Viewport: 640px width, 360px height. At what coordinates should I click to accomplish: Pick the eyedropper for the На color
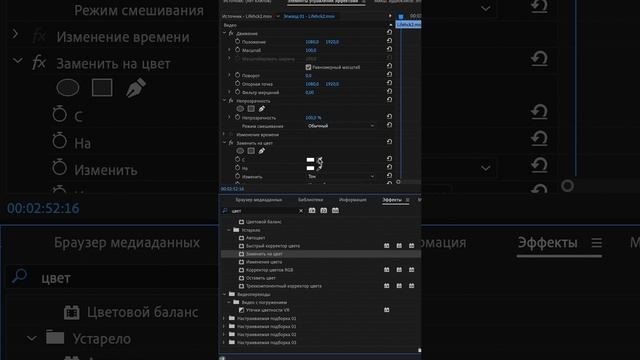[x=320, y=167]
